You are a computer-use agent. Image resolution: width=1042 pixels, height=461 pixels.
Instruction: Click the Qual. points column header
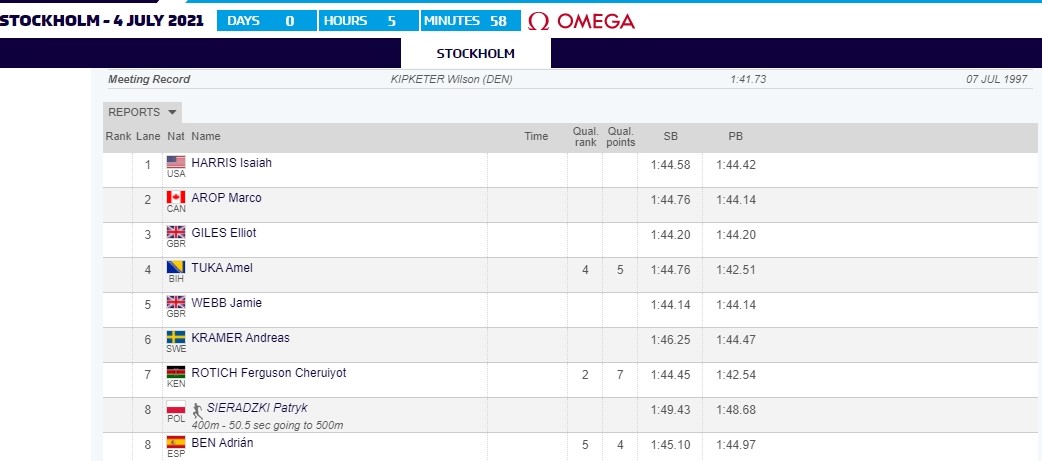click(620, 137)
